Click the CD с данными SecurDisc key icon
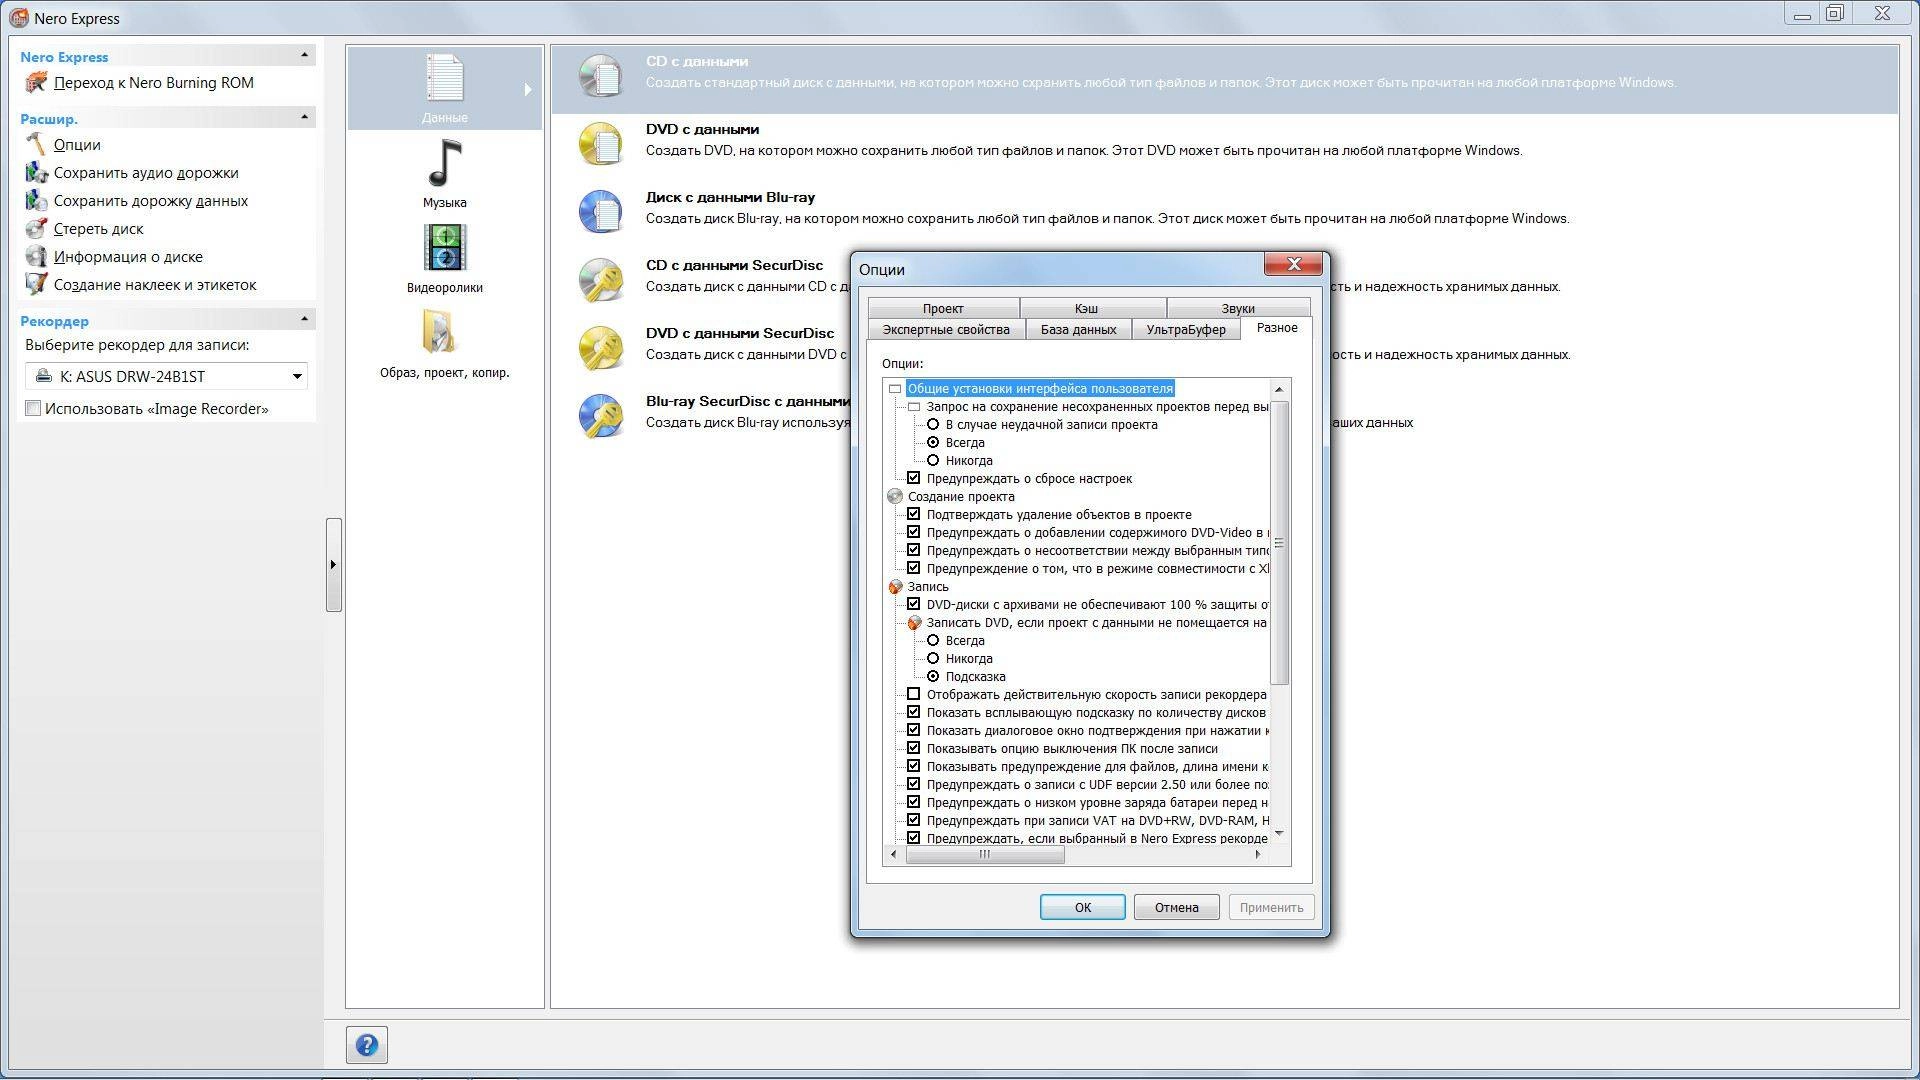1920x1080 pixels. pyautogui.click(x=600, y=280)
